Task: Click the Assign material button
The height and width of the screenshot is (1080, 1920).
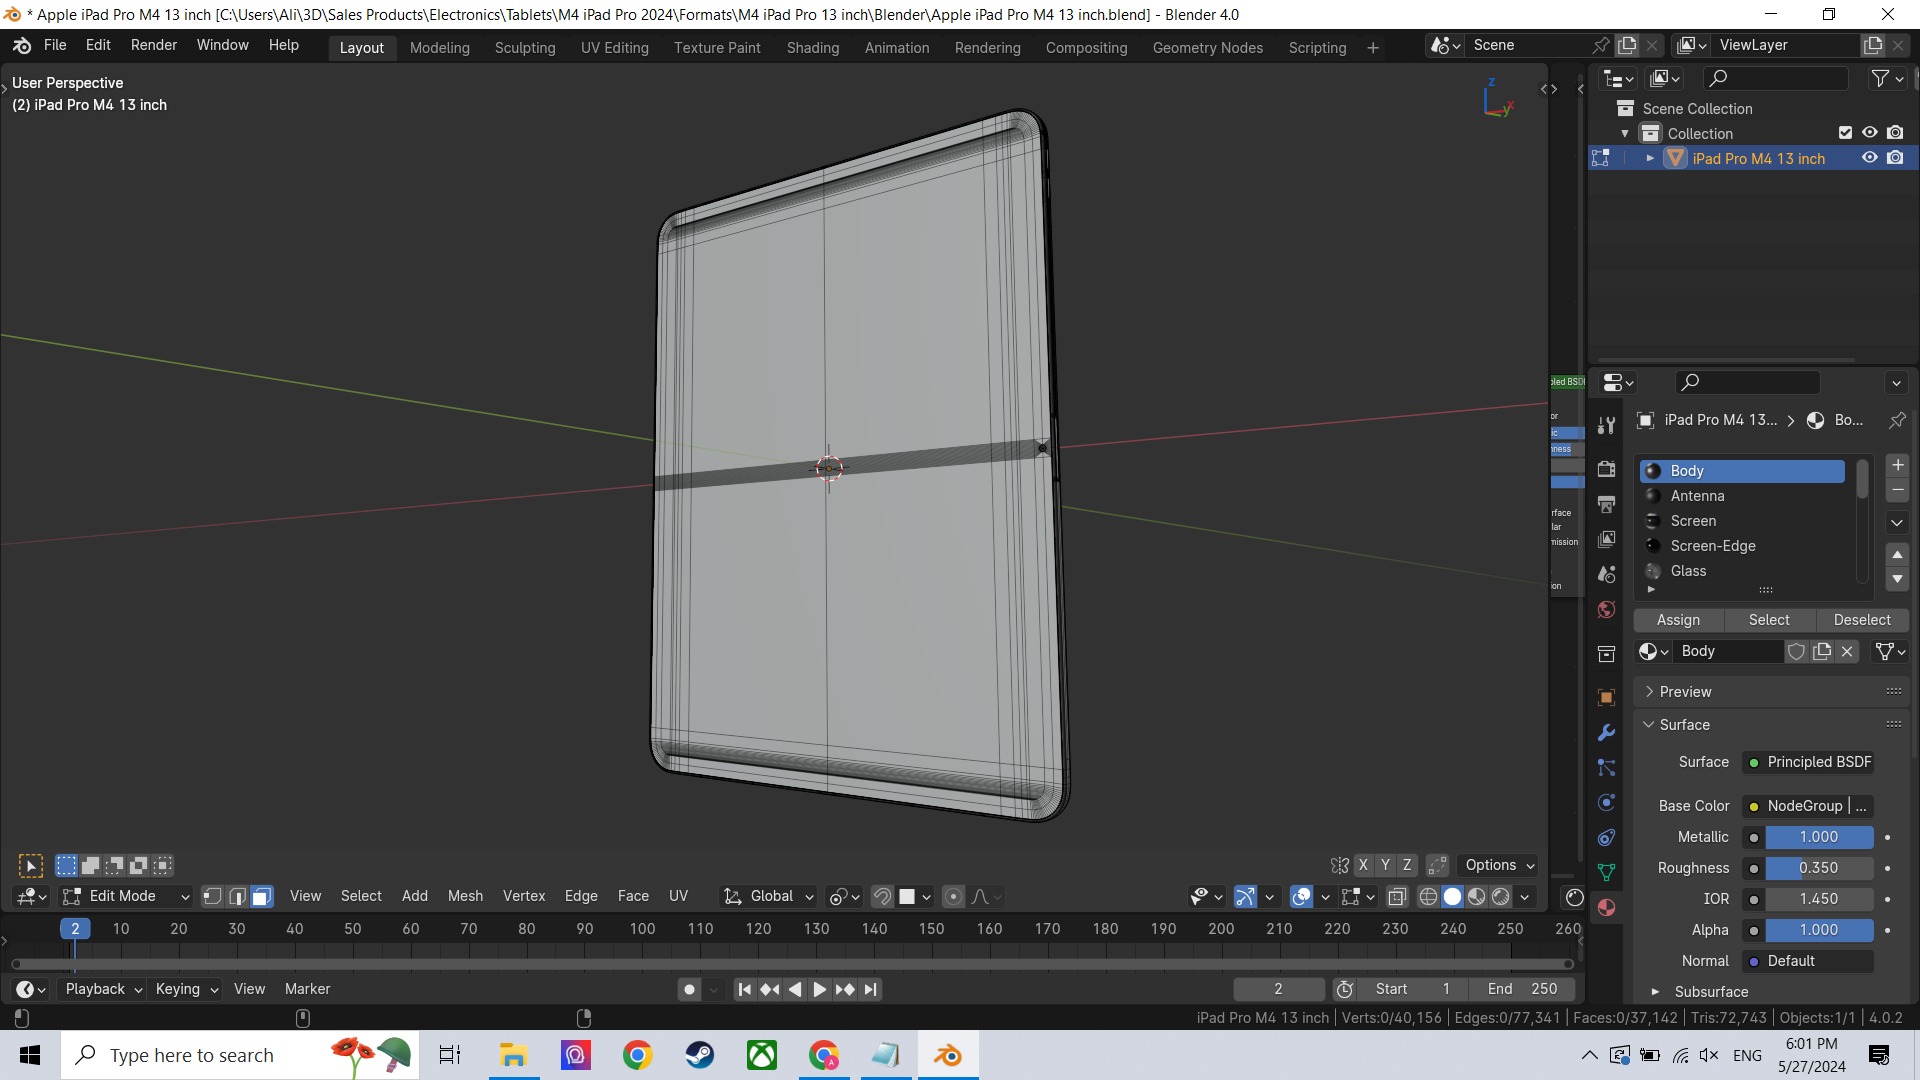Action: point(1678,620)
